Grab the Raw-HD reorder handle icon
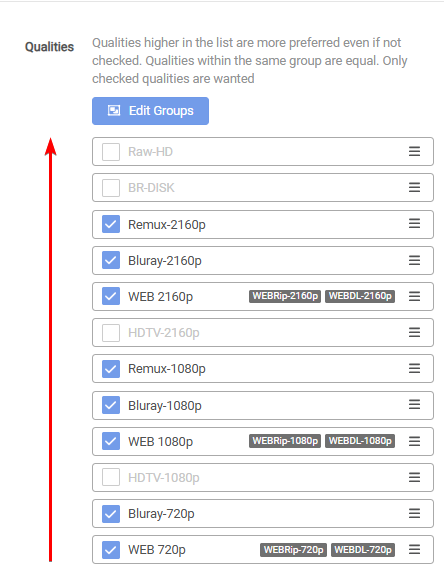The image size is (444, 571). pyautogui.click(x=414, y=151)
